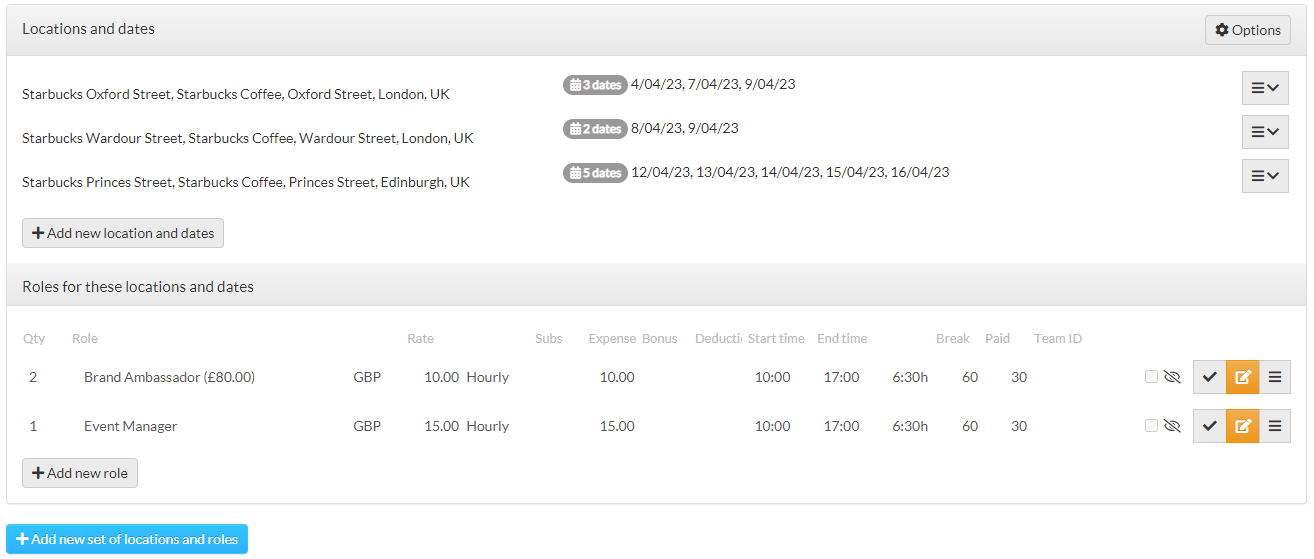Click the 10.00 Hourly rate for Brand Ambassador
Screen dimensions: 1314x559
(467, 377)
